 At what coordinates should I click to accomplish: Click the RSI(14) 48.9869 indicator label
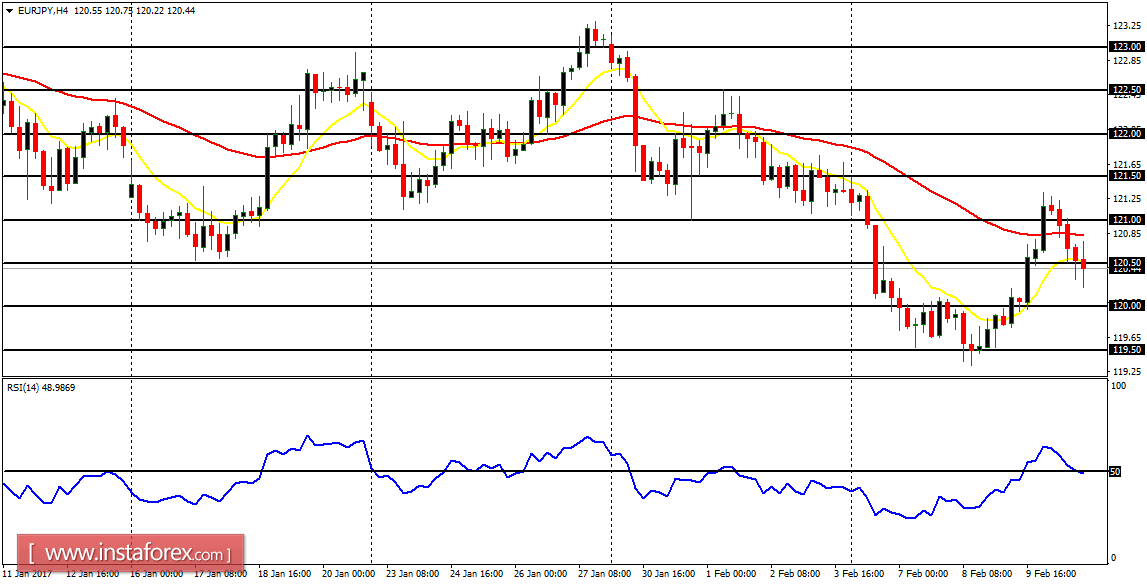coord(41,388)
